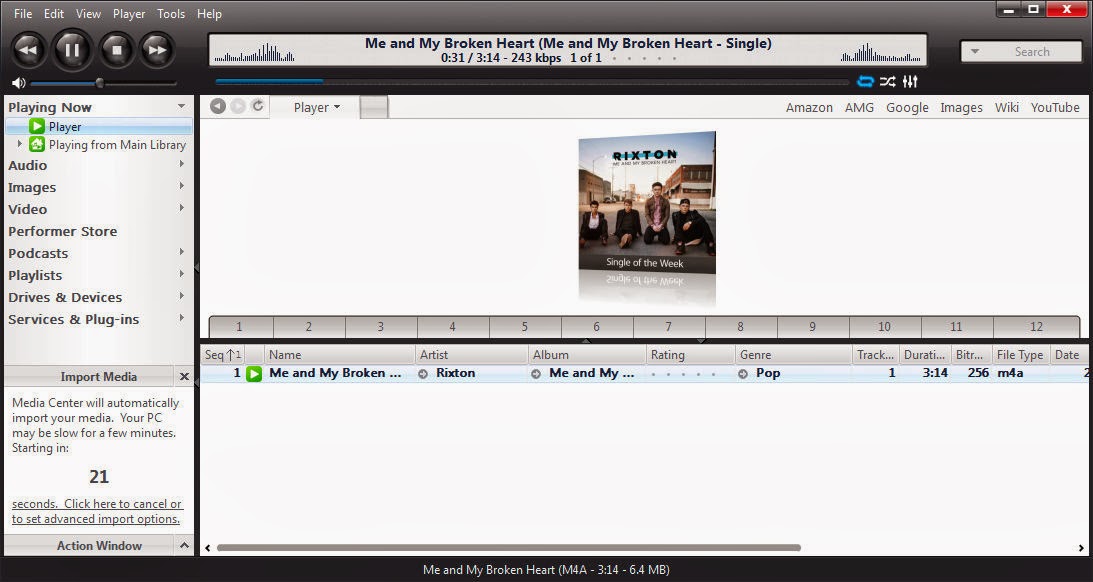The image size is (1093, 582).
Task: Sort by the File Type column header
Action: point(1020,355)
